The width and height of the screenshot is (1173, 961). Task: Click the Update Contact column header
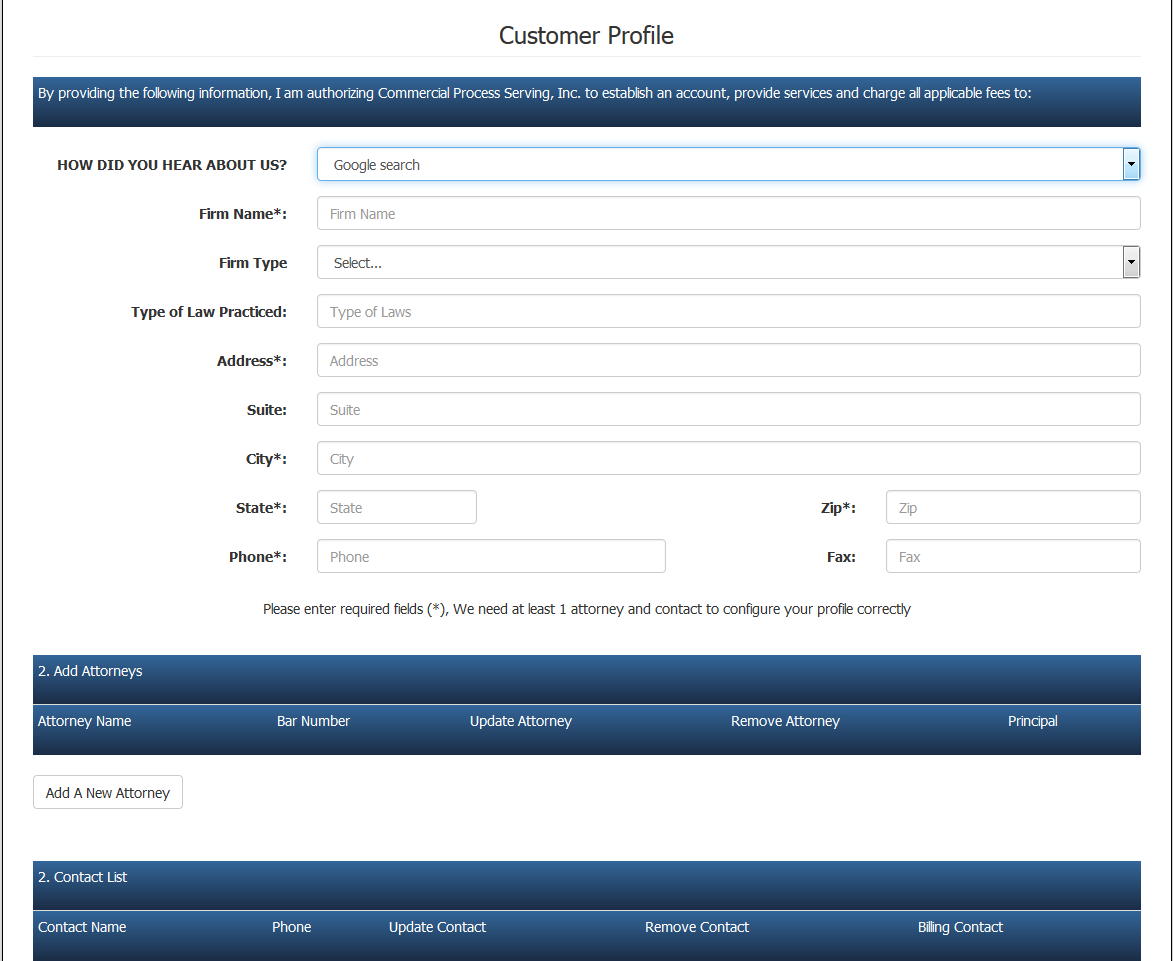(438, 927)
